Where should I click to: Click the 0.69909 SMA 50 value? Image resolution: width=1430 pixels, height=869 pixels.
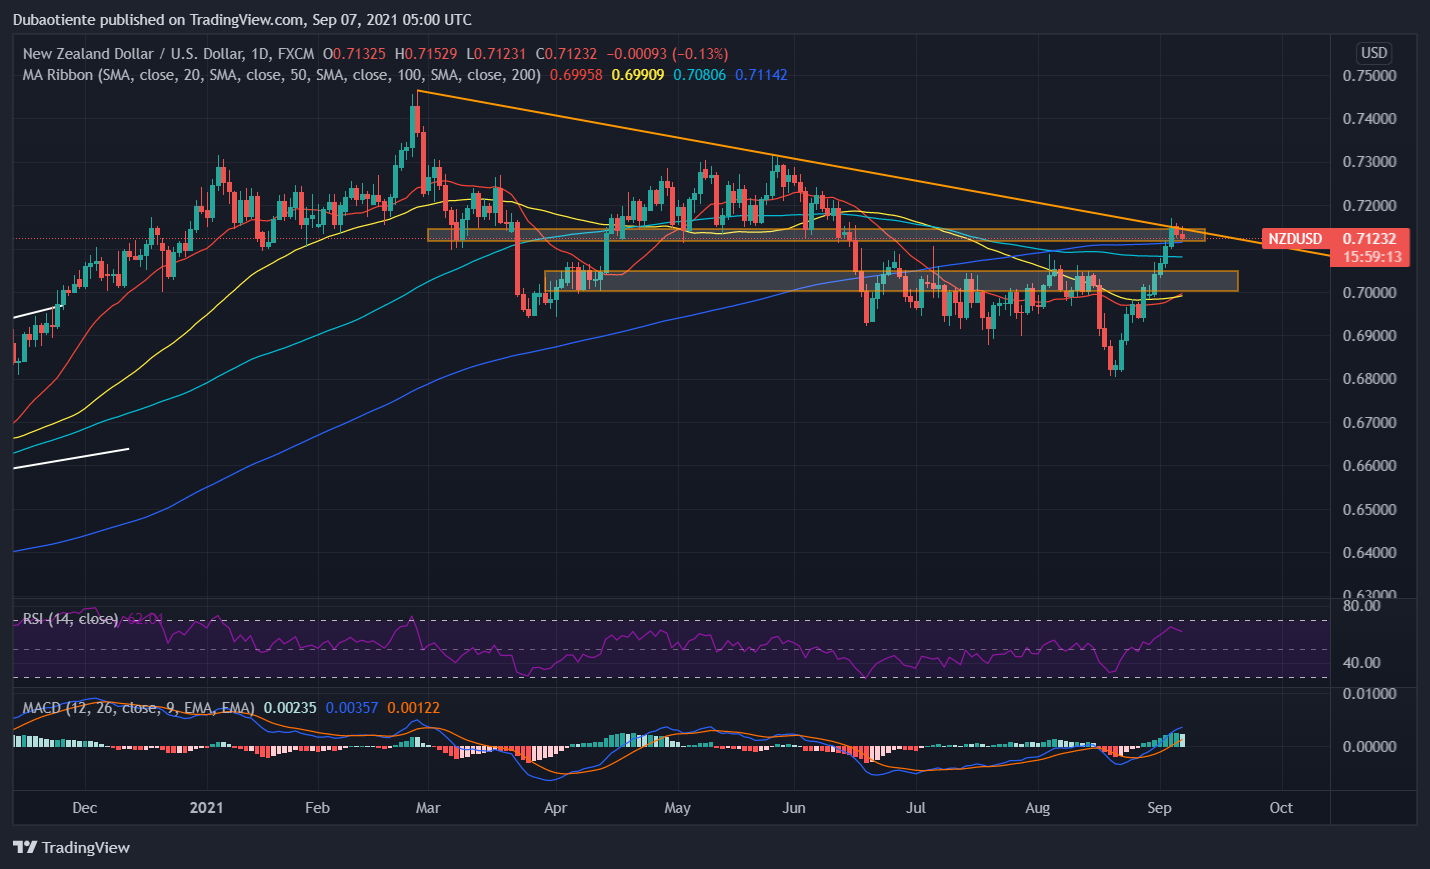pos(638,75)
